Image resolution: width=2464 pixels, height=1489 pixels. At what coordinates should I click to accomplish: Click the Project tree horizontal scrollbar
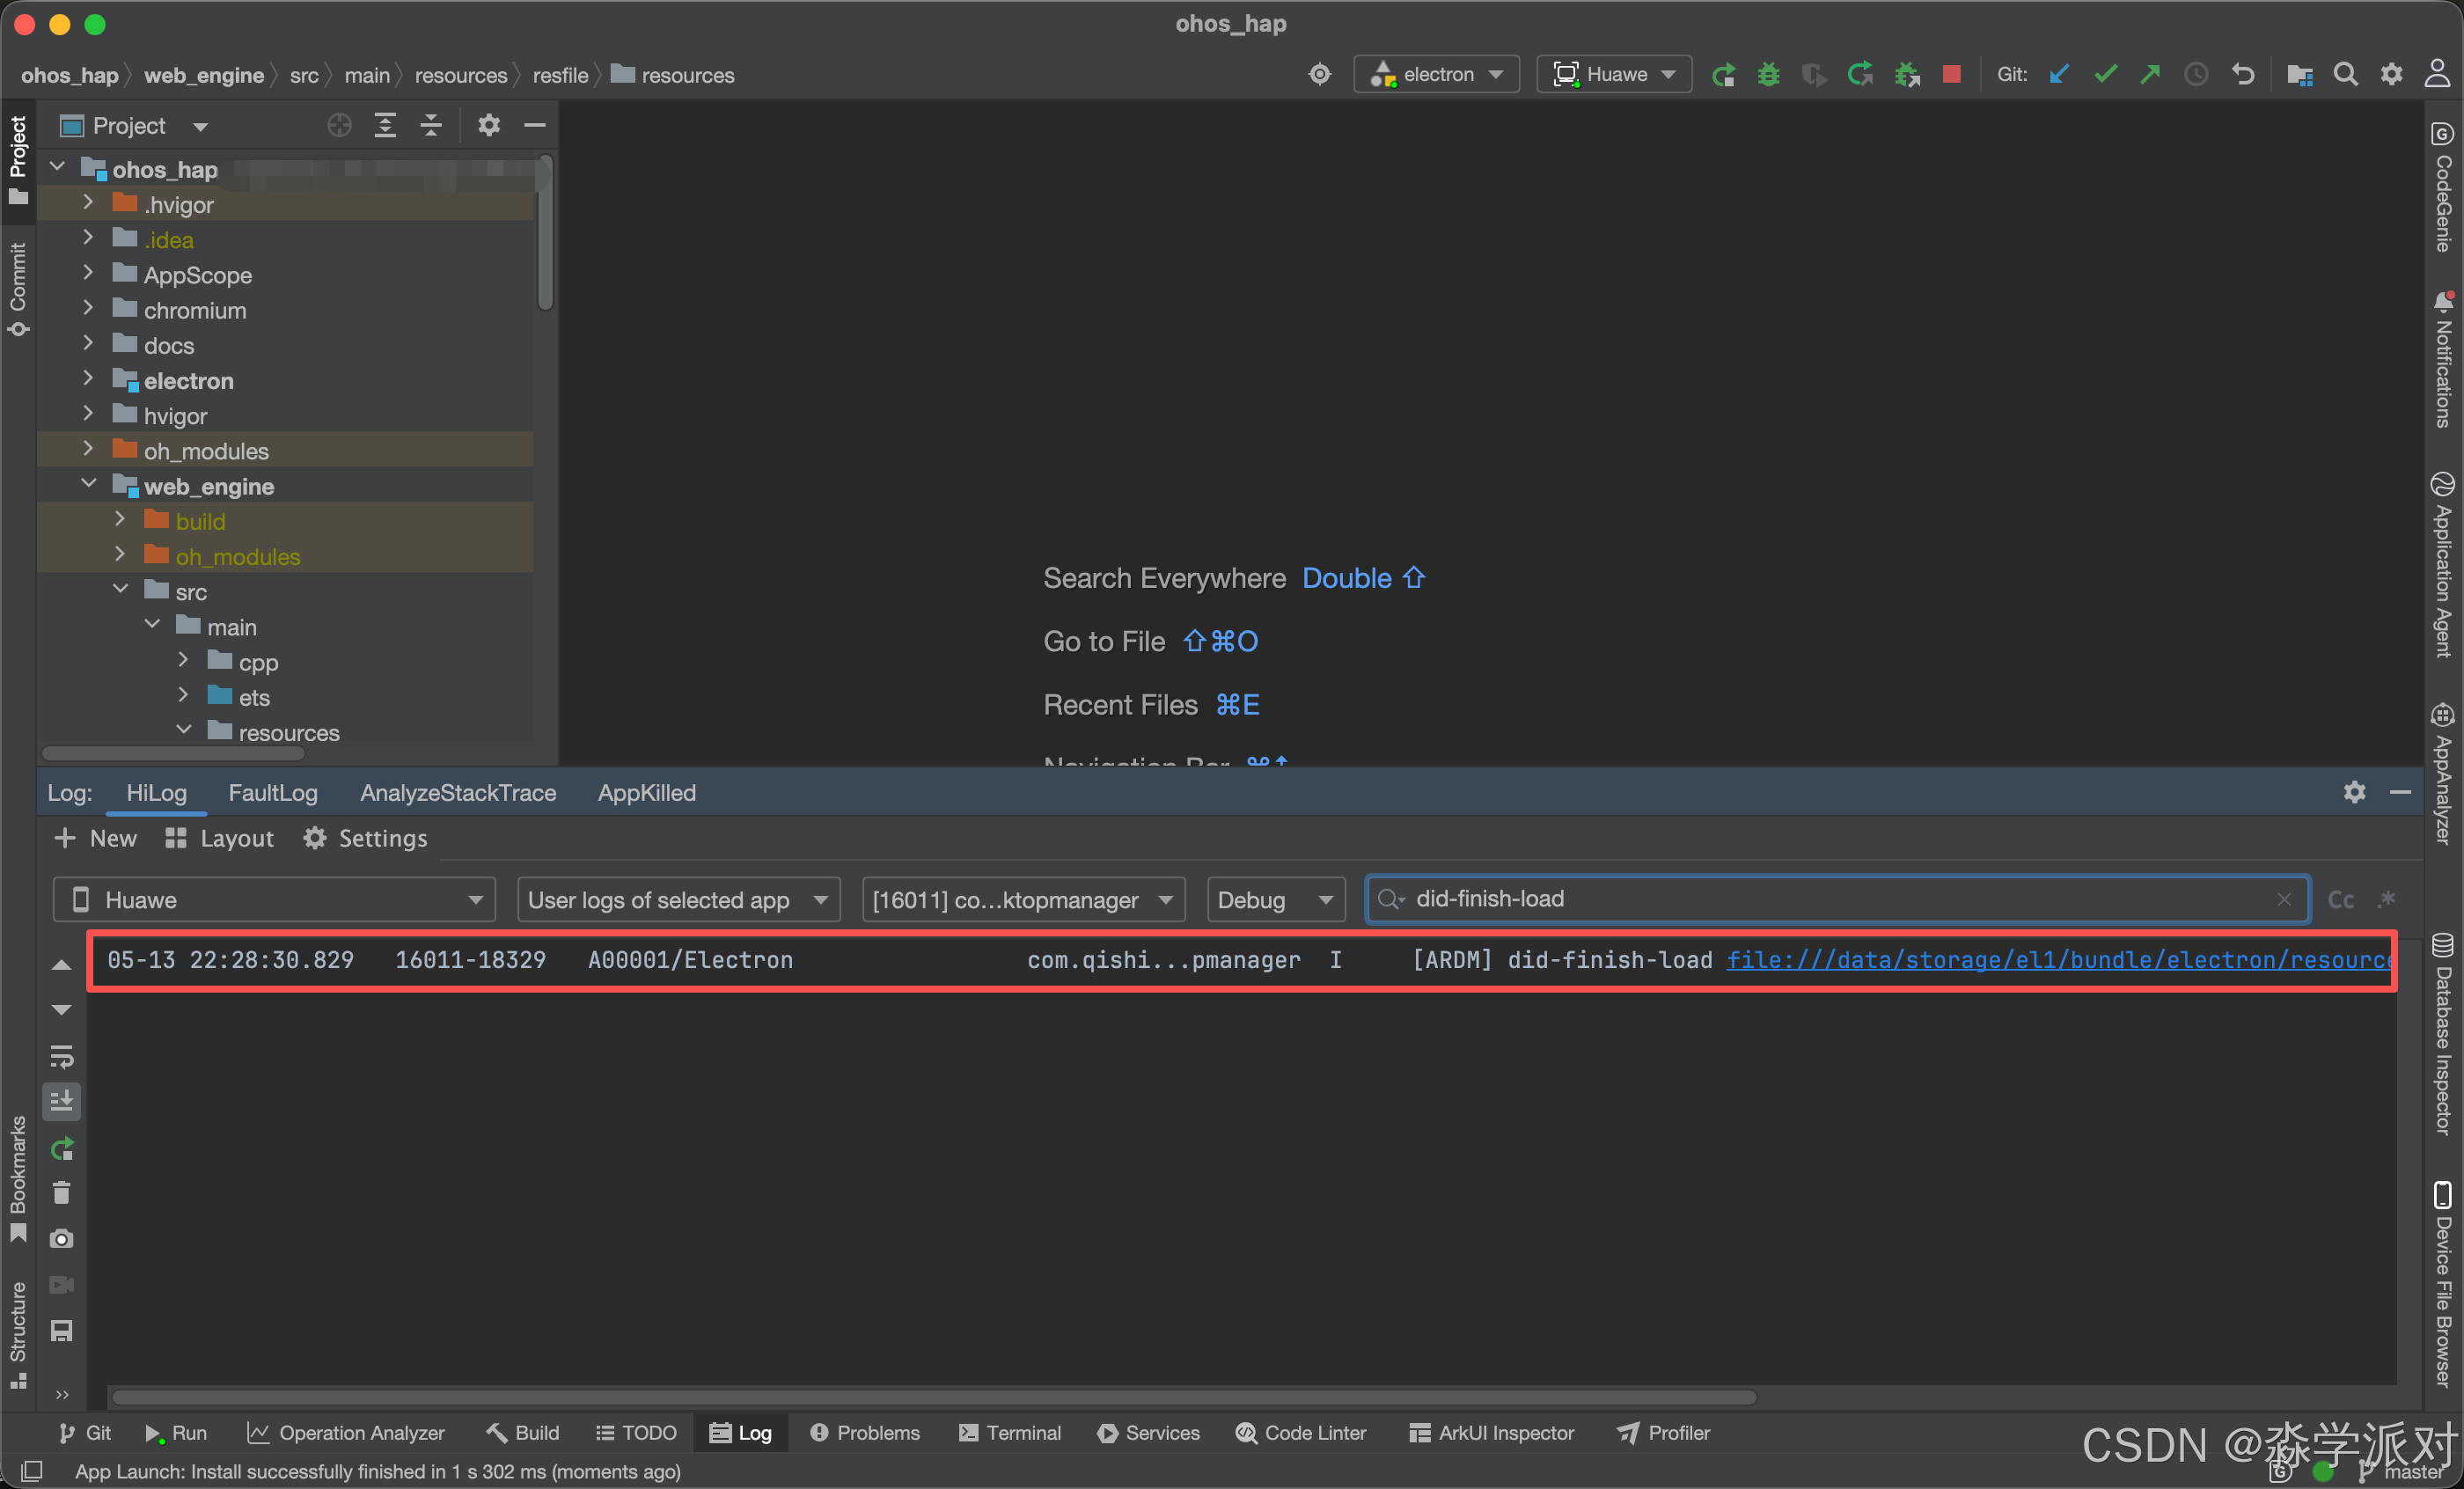[172, 753]
